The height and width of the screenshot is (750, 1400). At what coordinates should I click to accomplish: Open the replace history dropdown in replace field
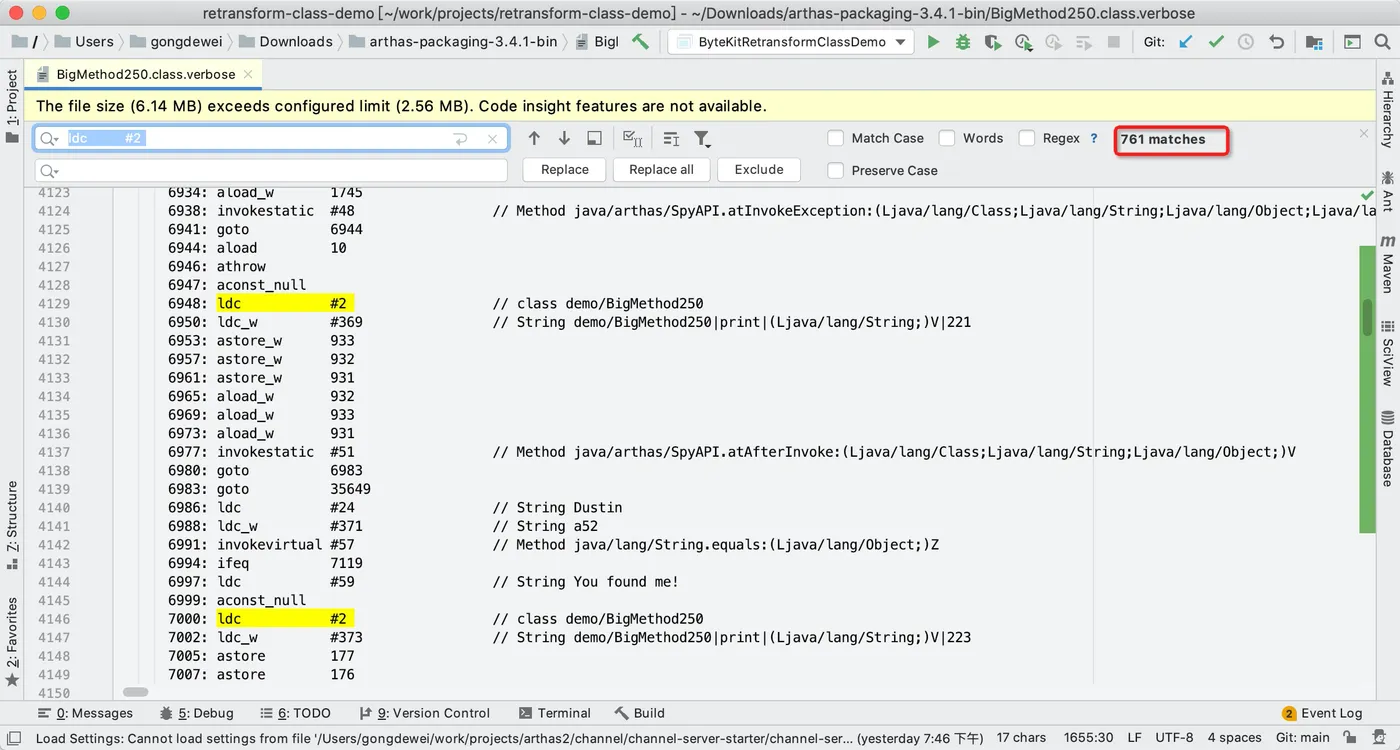[x=50, y=171]
